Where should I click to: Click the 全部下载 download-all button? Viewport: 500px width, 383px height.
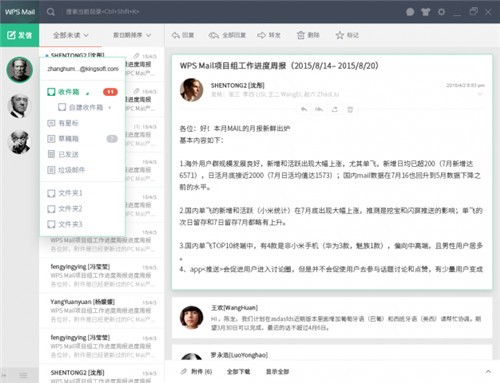pos(238,371)
